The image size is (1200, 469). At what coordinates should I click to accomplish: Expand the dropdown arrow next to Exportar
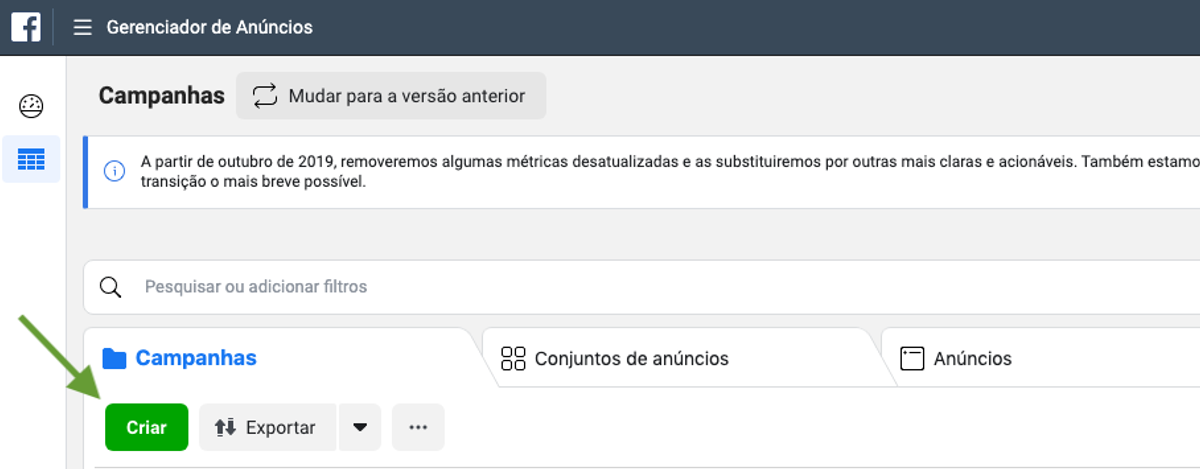pyautogui.click(x=360, y=427)
